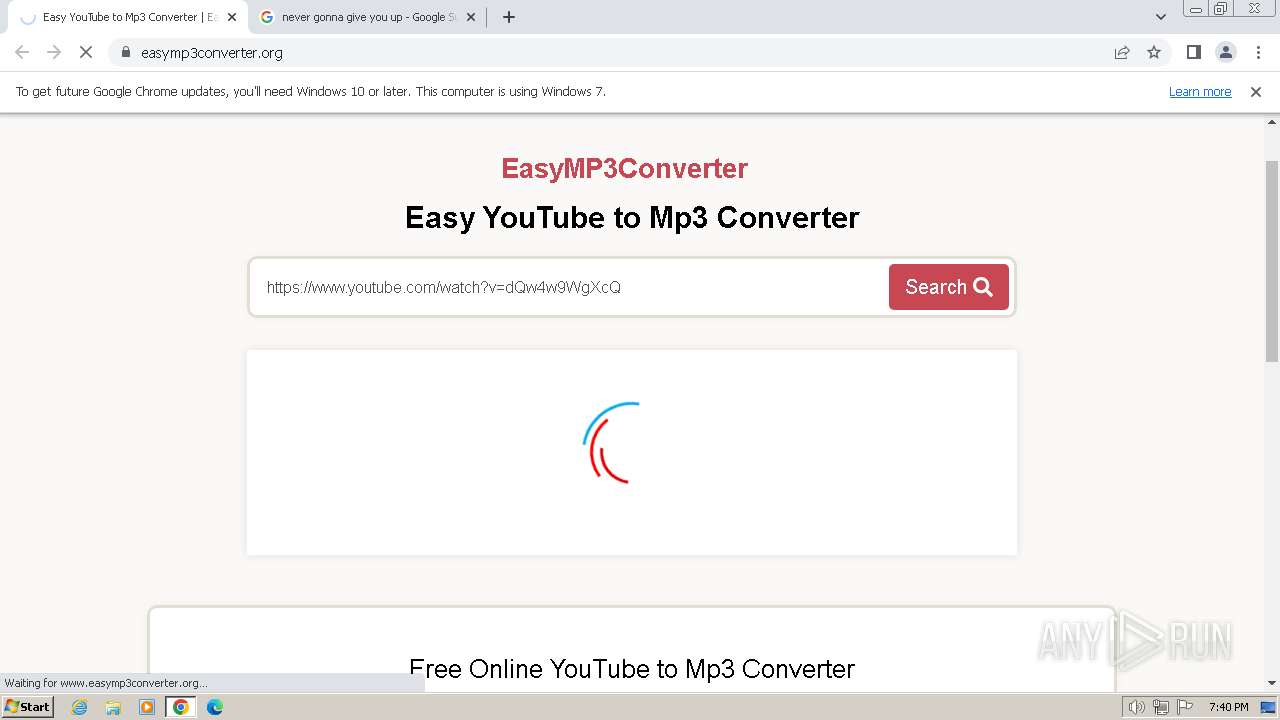
Task: Restore down the Chrome window
Action: click(x=1222, y=8)
